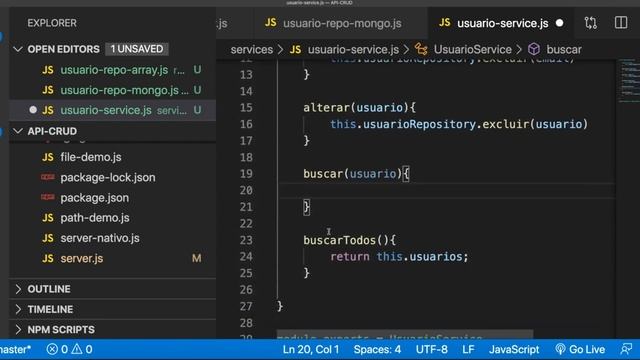Click the UsuarioService class breadcrumb

(x=472, y=49)
